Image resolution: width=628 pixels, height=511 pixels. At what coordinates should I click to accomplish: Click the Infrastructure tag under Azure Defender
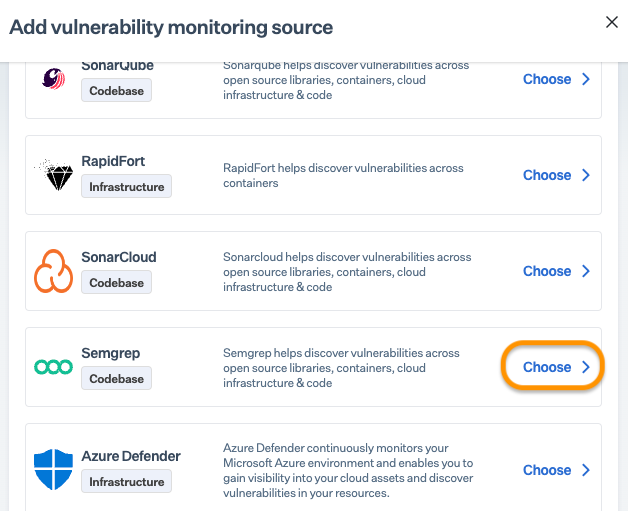(x=126, y=482)
